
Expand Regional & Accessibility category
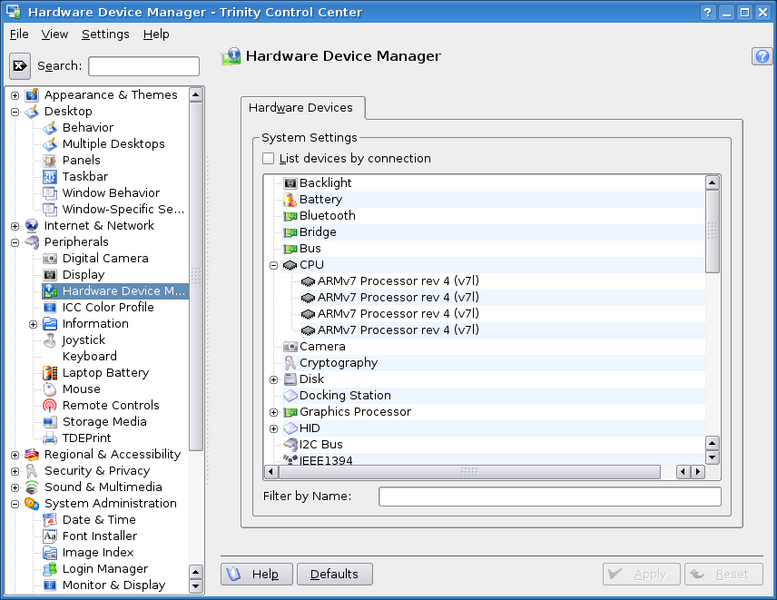click(15, 455)
